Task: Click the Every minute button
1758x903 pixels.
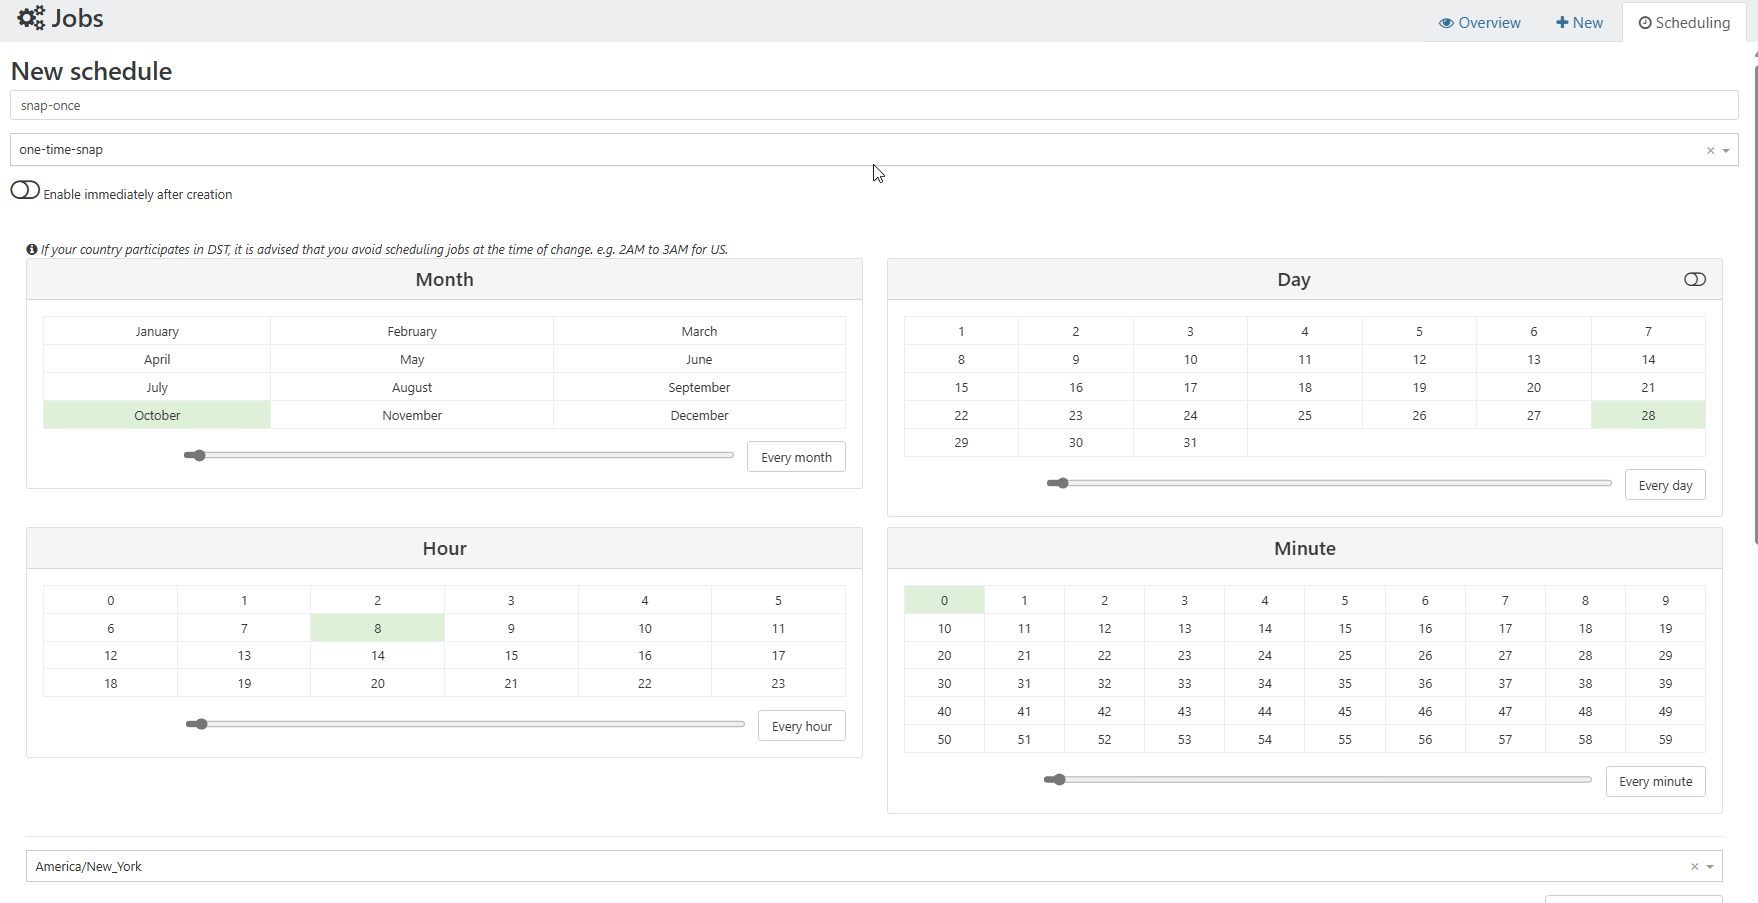Action: pos(1655,782)
